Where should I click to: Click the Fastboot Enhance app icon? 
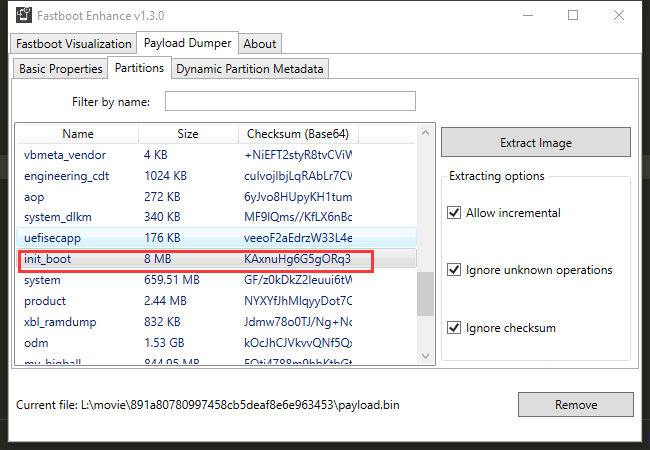point(24,15)
